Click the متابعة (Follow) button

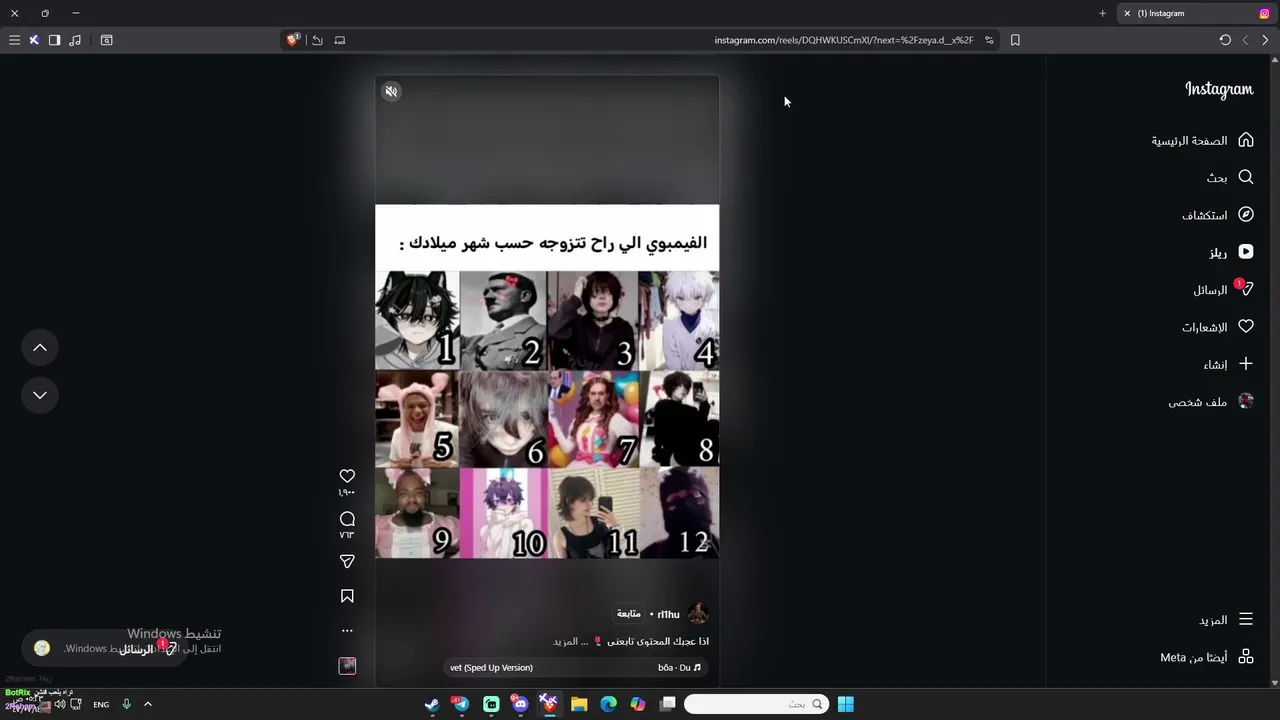click(x=629, y=614)
